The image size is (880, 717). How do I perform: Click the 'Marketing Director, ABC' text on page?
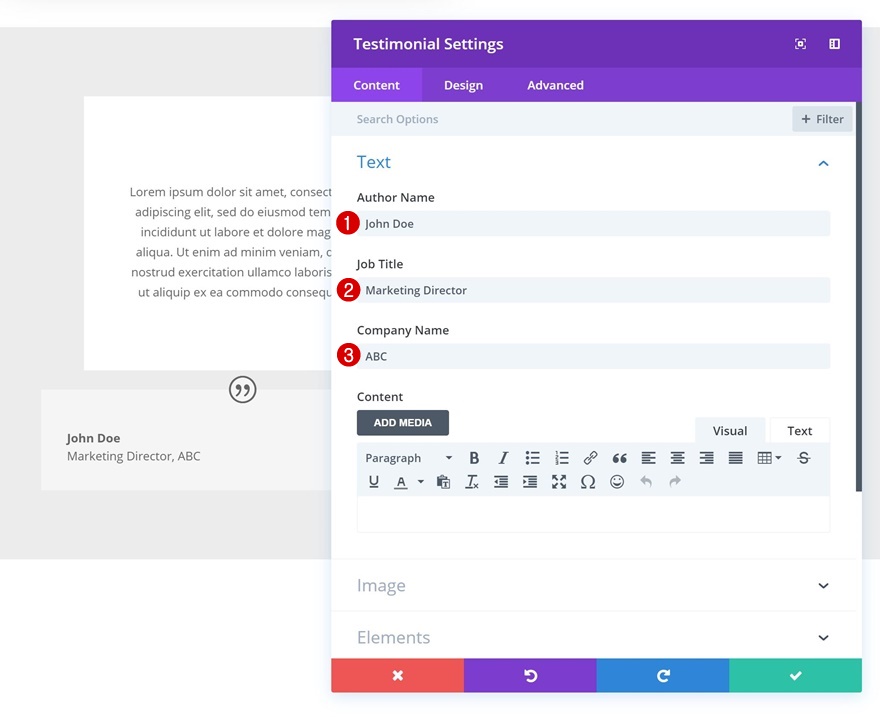coord(134,456)
